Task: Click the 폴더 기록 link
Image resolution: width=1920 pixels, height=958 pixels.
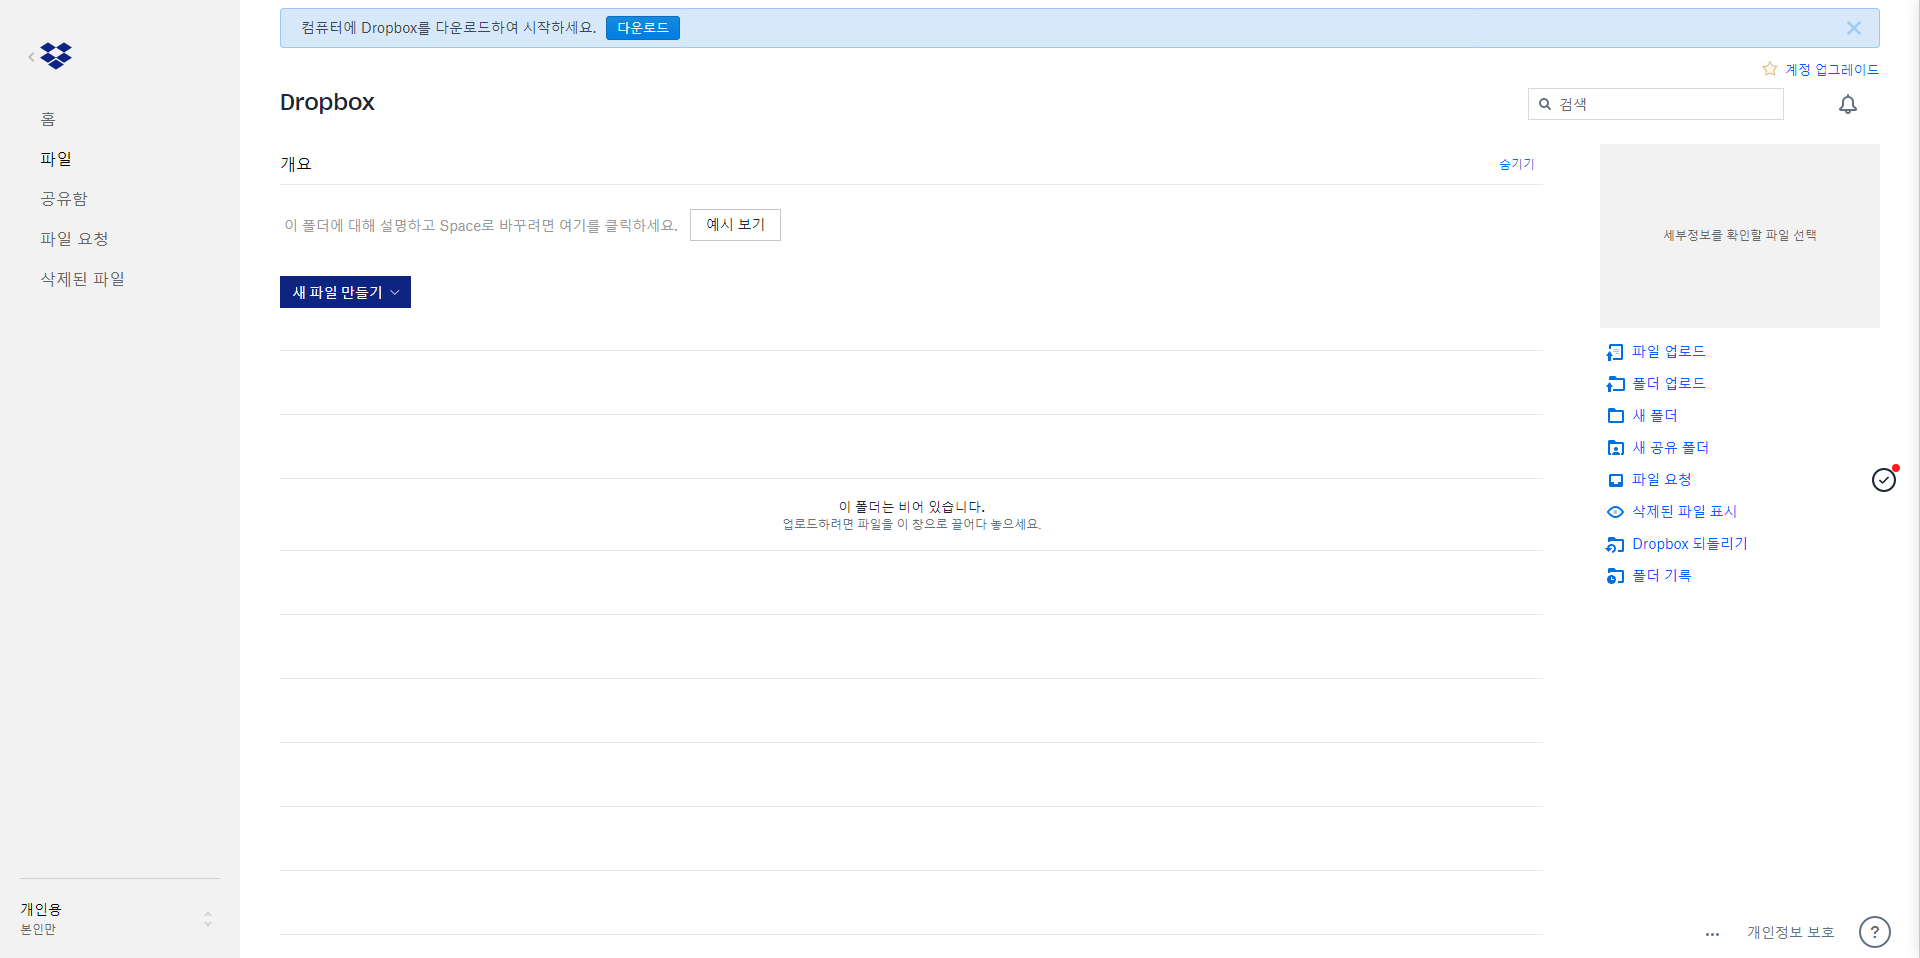Action: click(x=1662, y=576)
